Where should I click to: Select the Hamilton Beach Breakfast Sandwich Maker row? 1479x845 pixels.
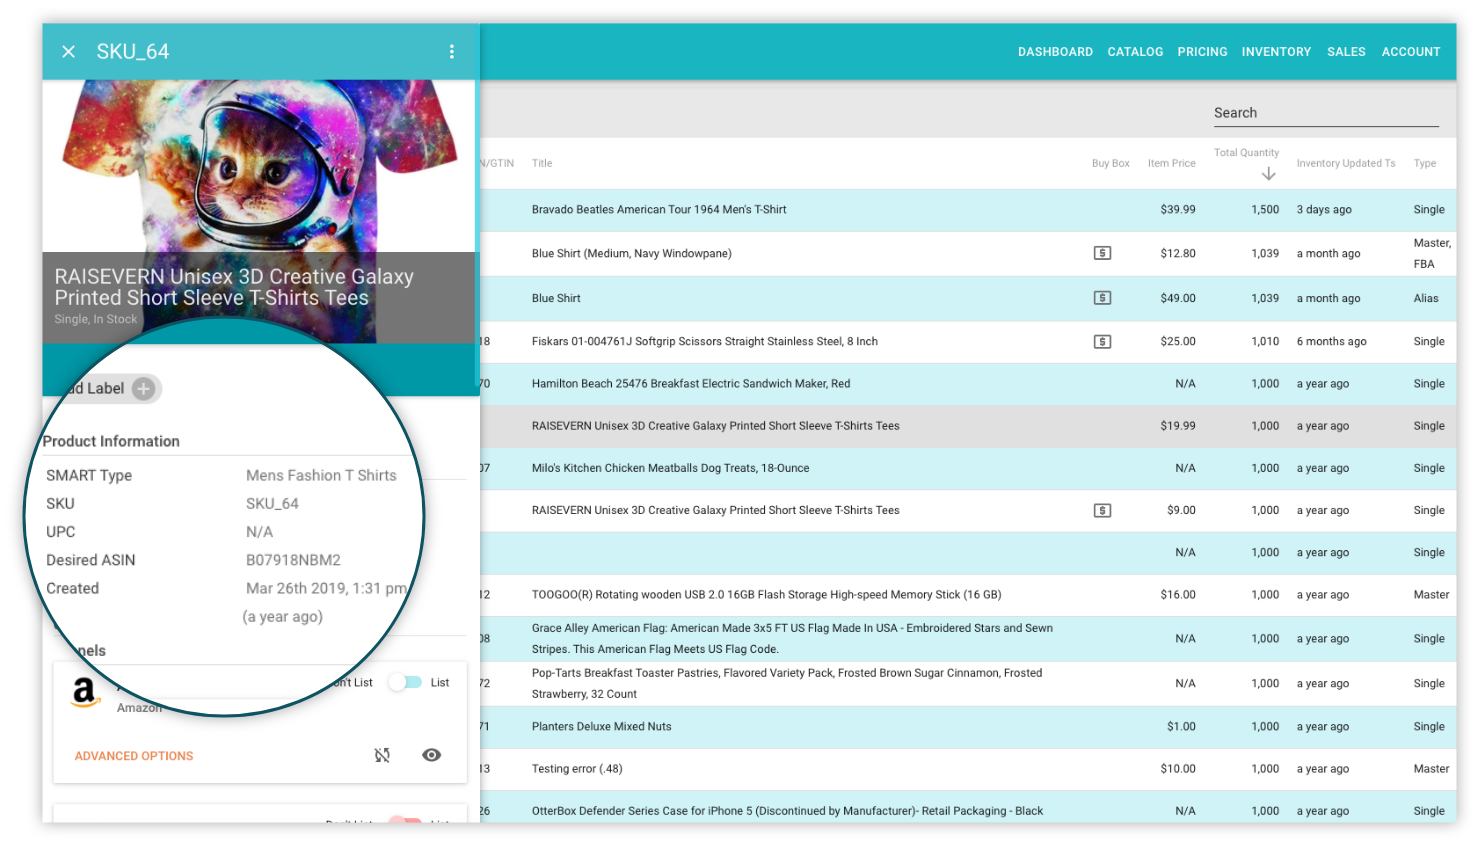967,384
